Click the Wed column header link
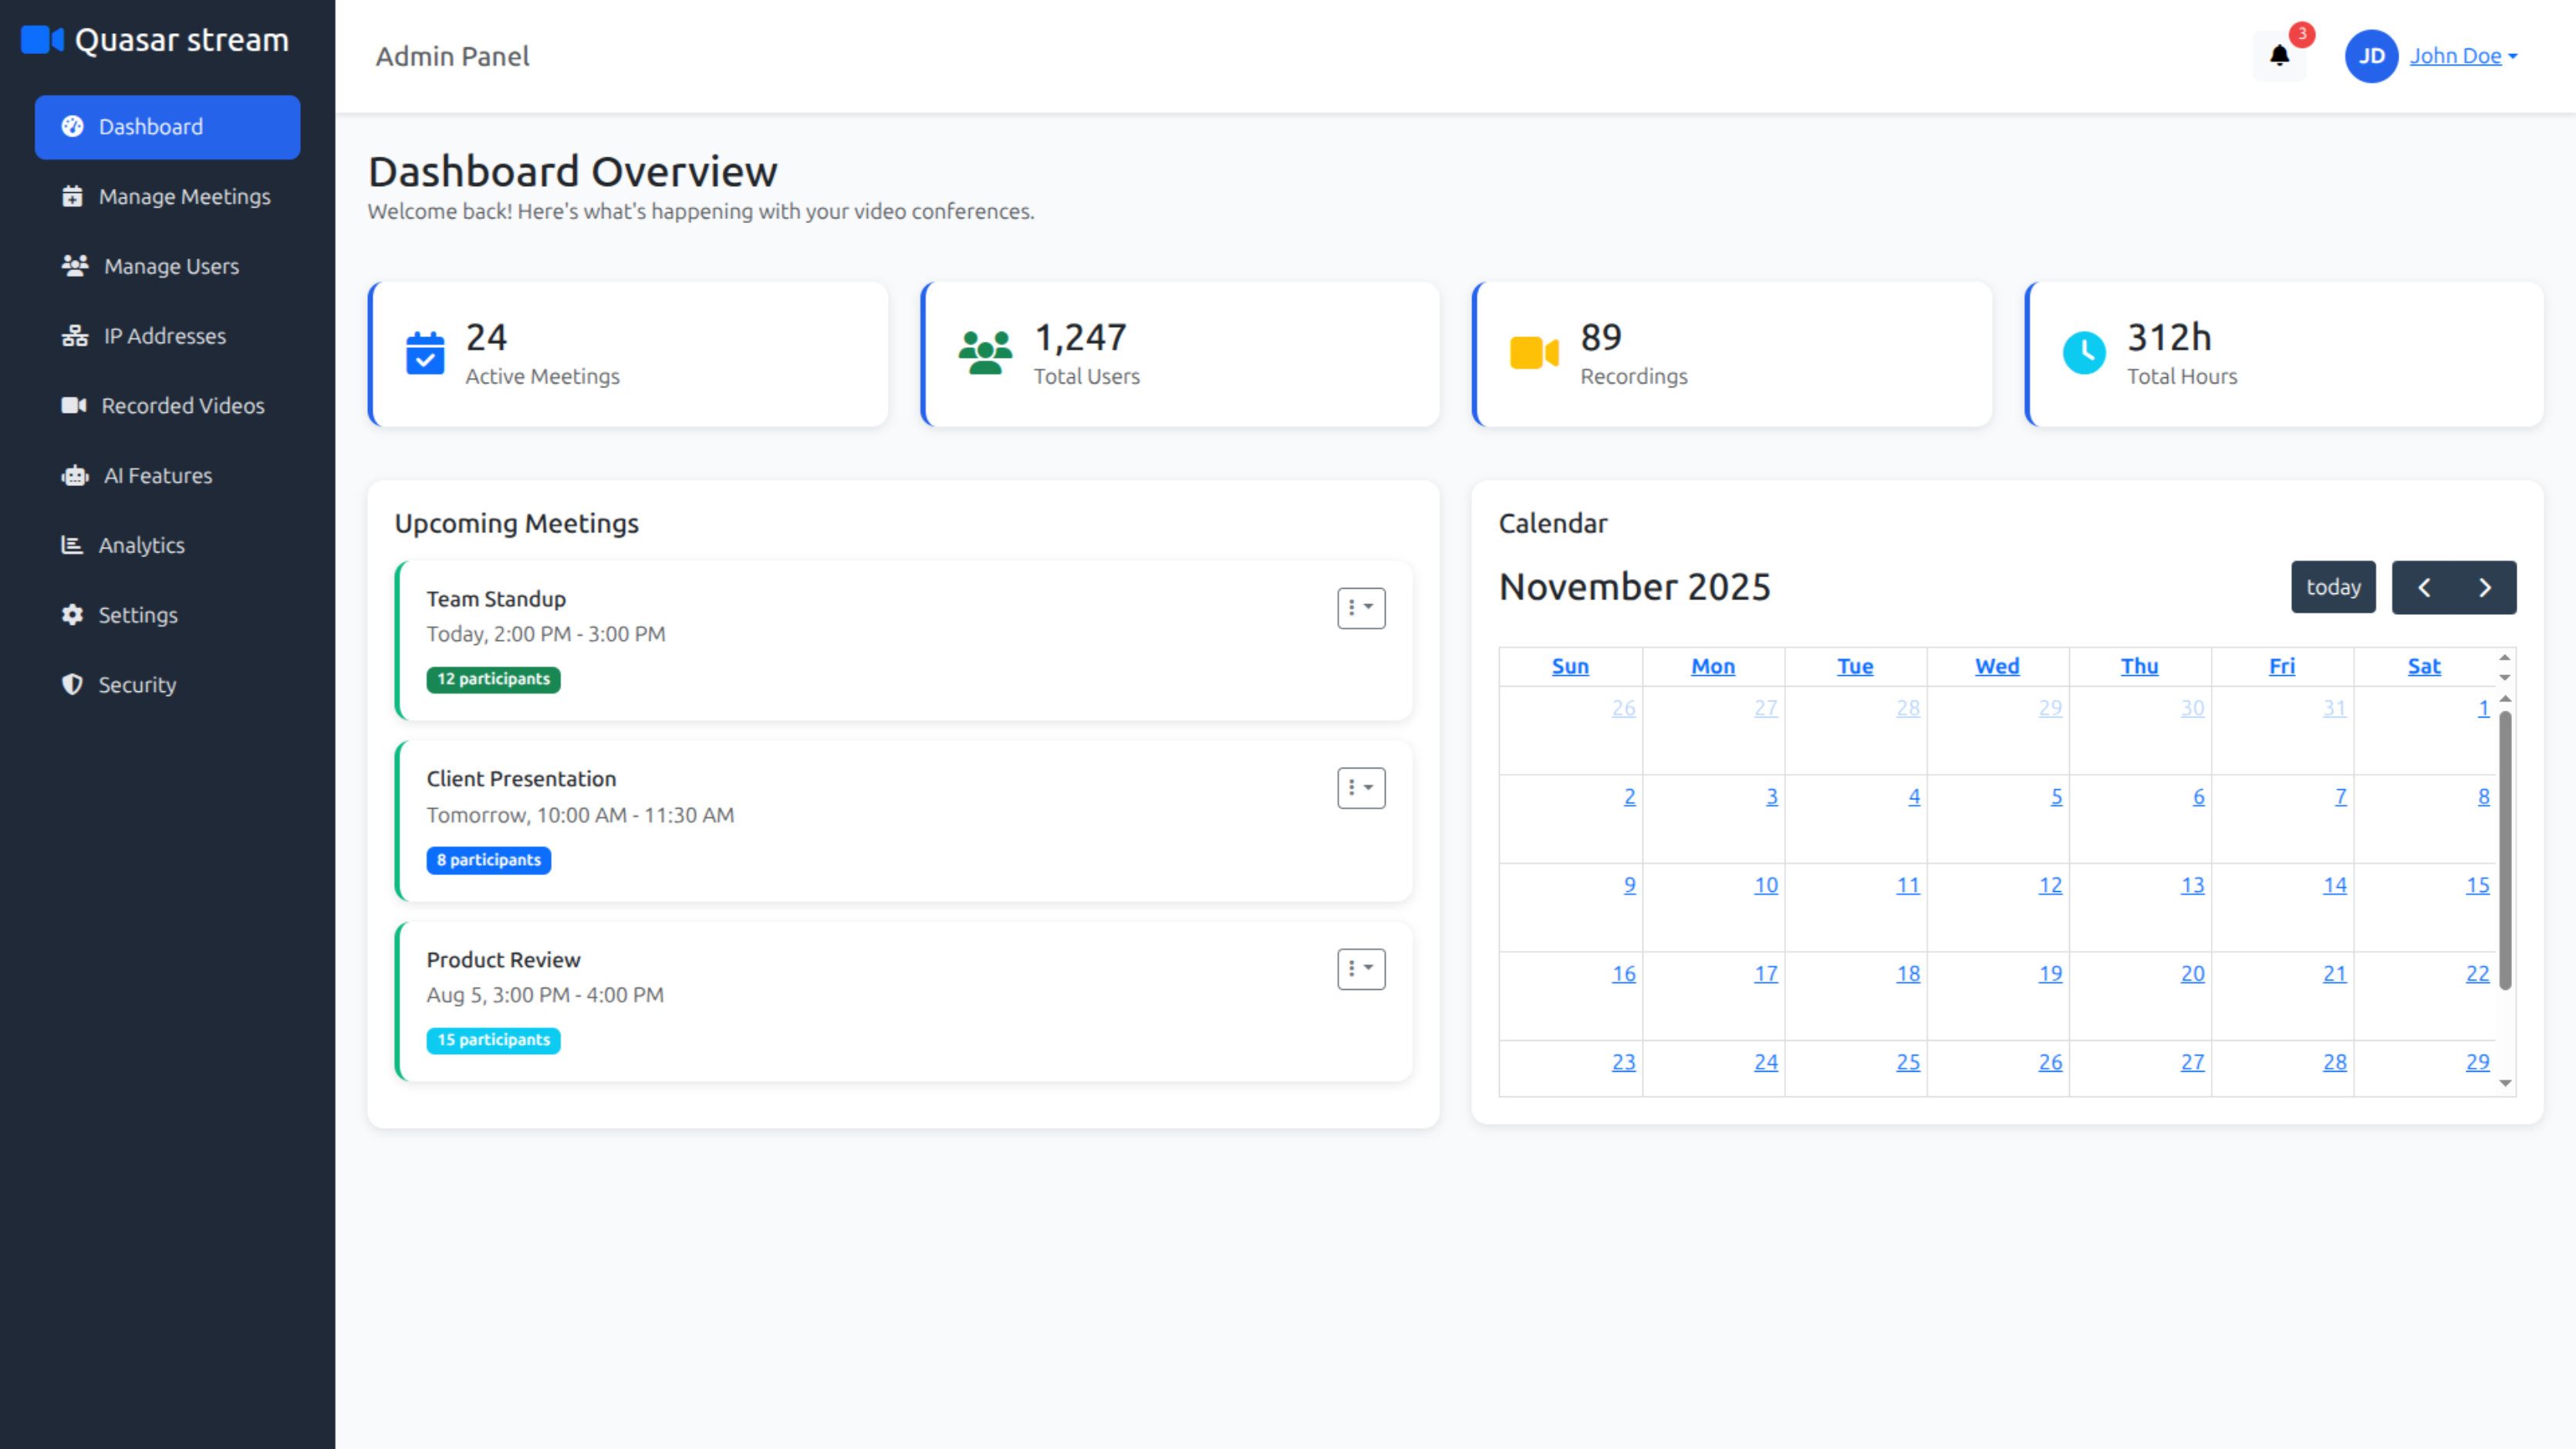 pos(1997,667)
